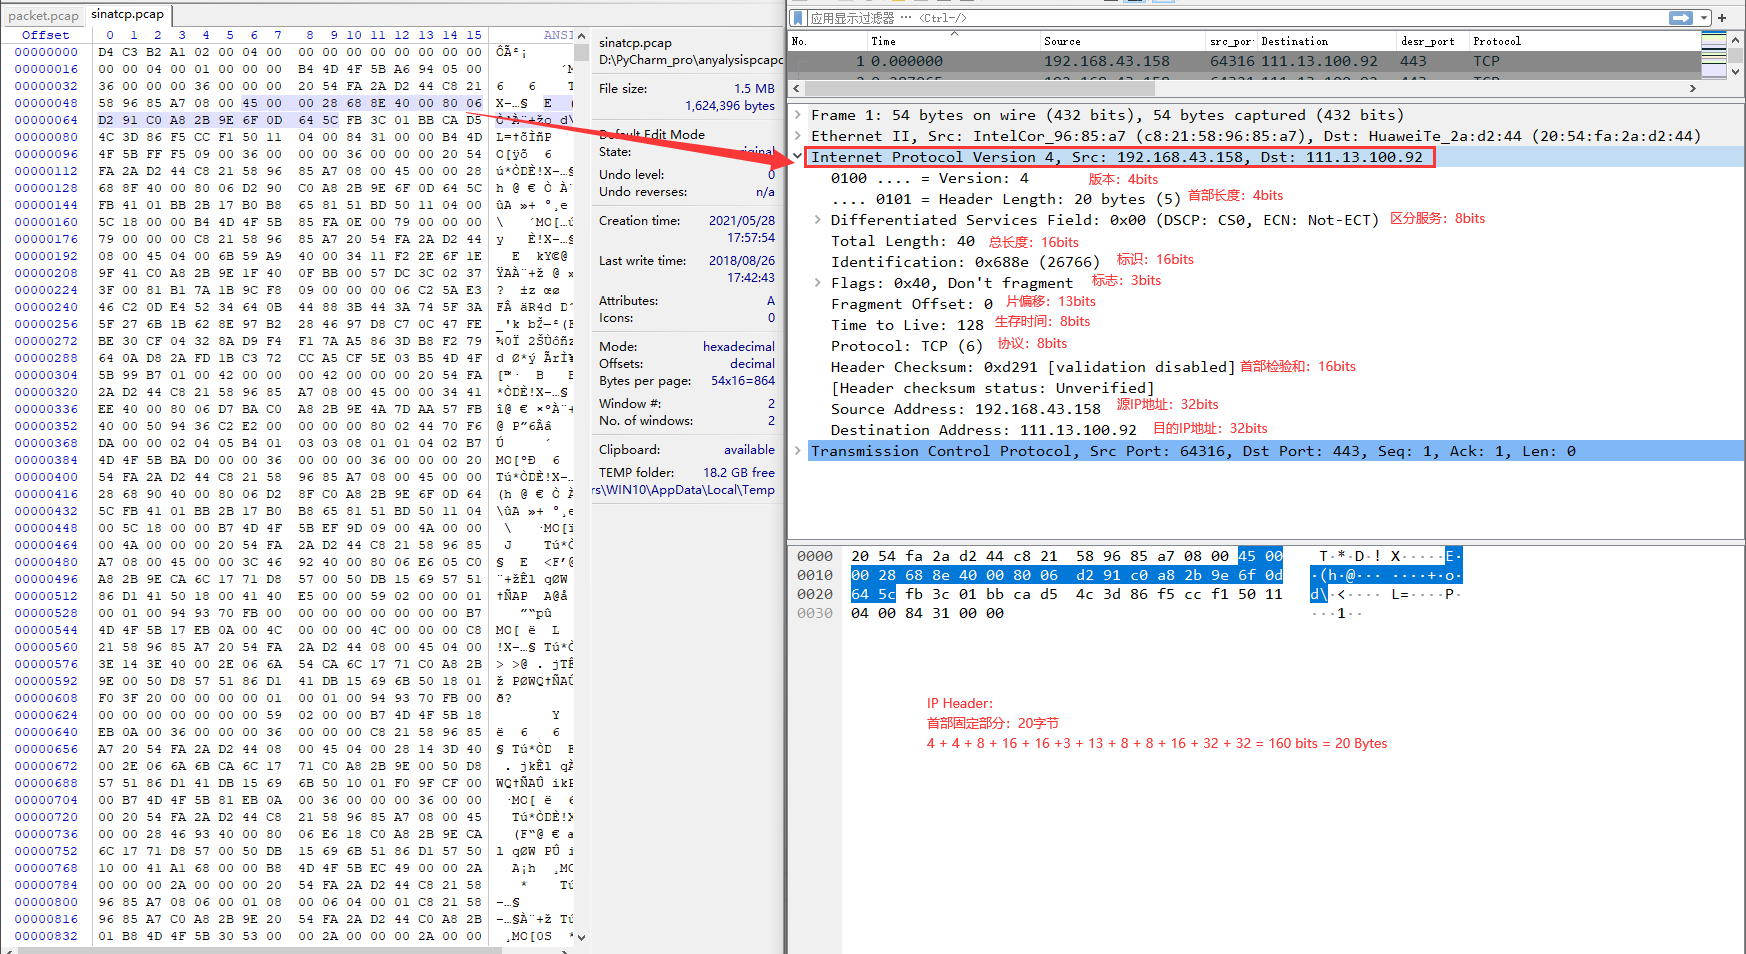The image size is (1746, 954).
Task: Add a display filter button with plus
Action: (x=1722, y=18)
